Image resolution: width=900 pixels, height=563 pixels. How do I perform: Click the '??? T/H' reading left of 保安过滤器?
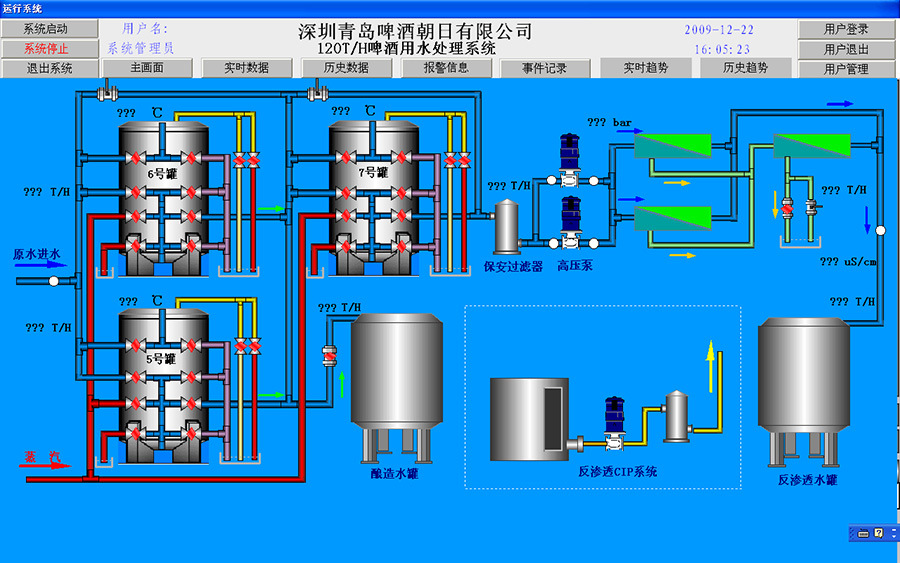point(509,186)
